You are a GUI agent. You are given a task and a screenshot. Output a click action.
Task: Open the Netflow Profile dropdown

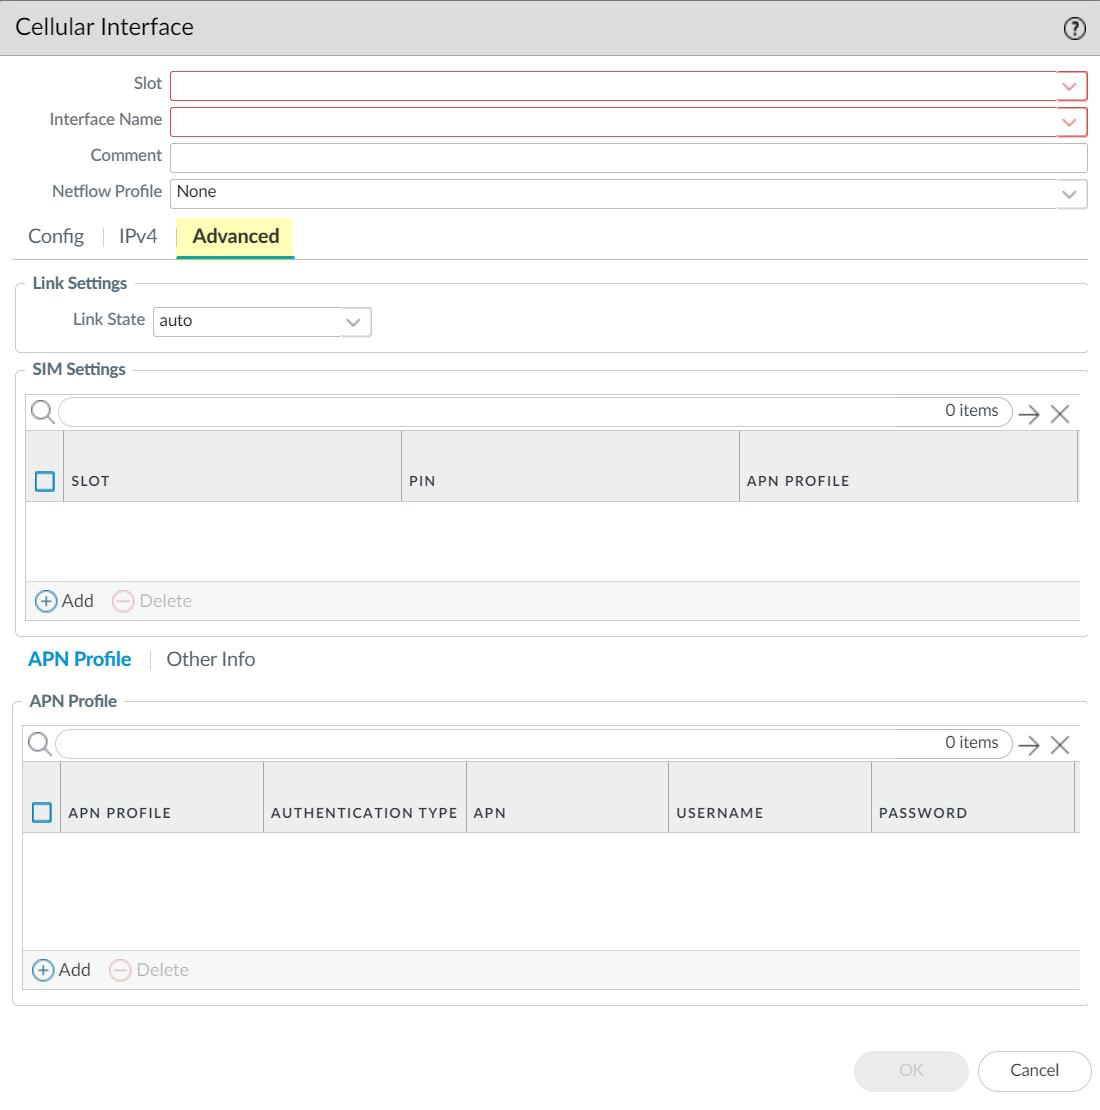(x=1070, y=194)
